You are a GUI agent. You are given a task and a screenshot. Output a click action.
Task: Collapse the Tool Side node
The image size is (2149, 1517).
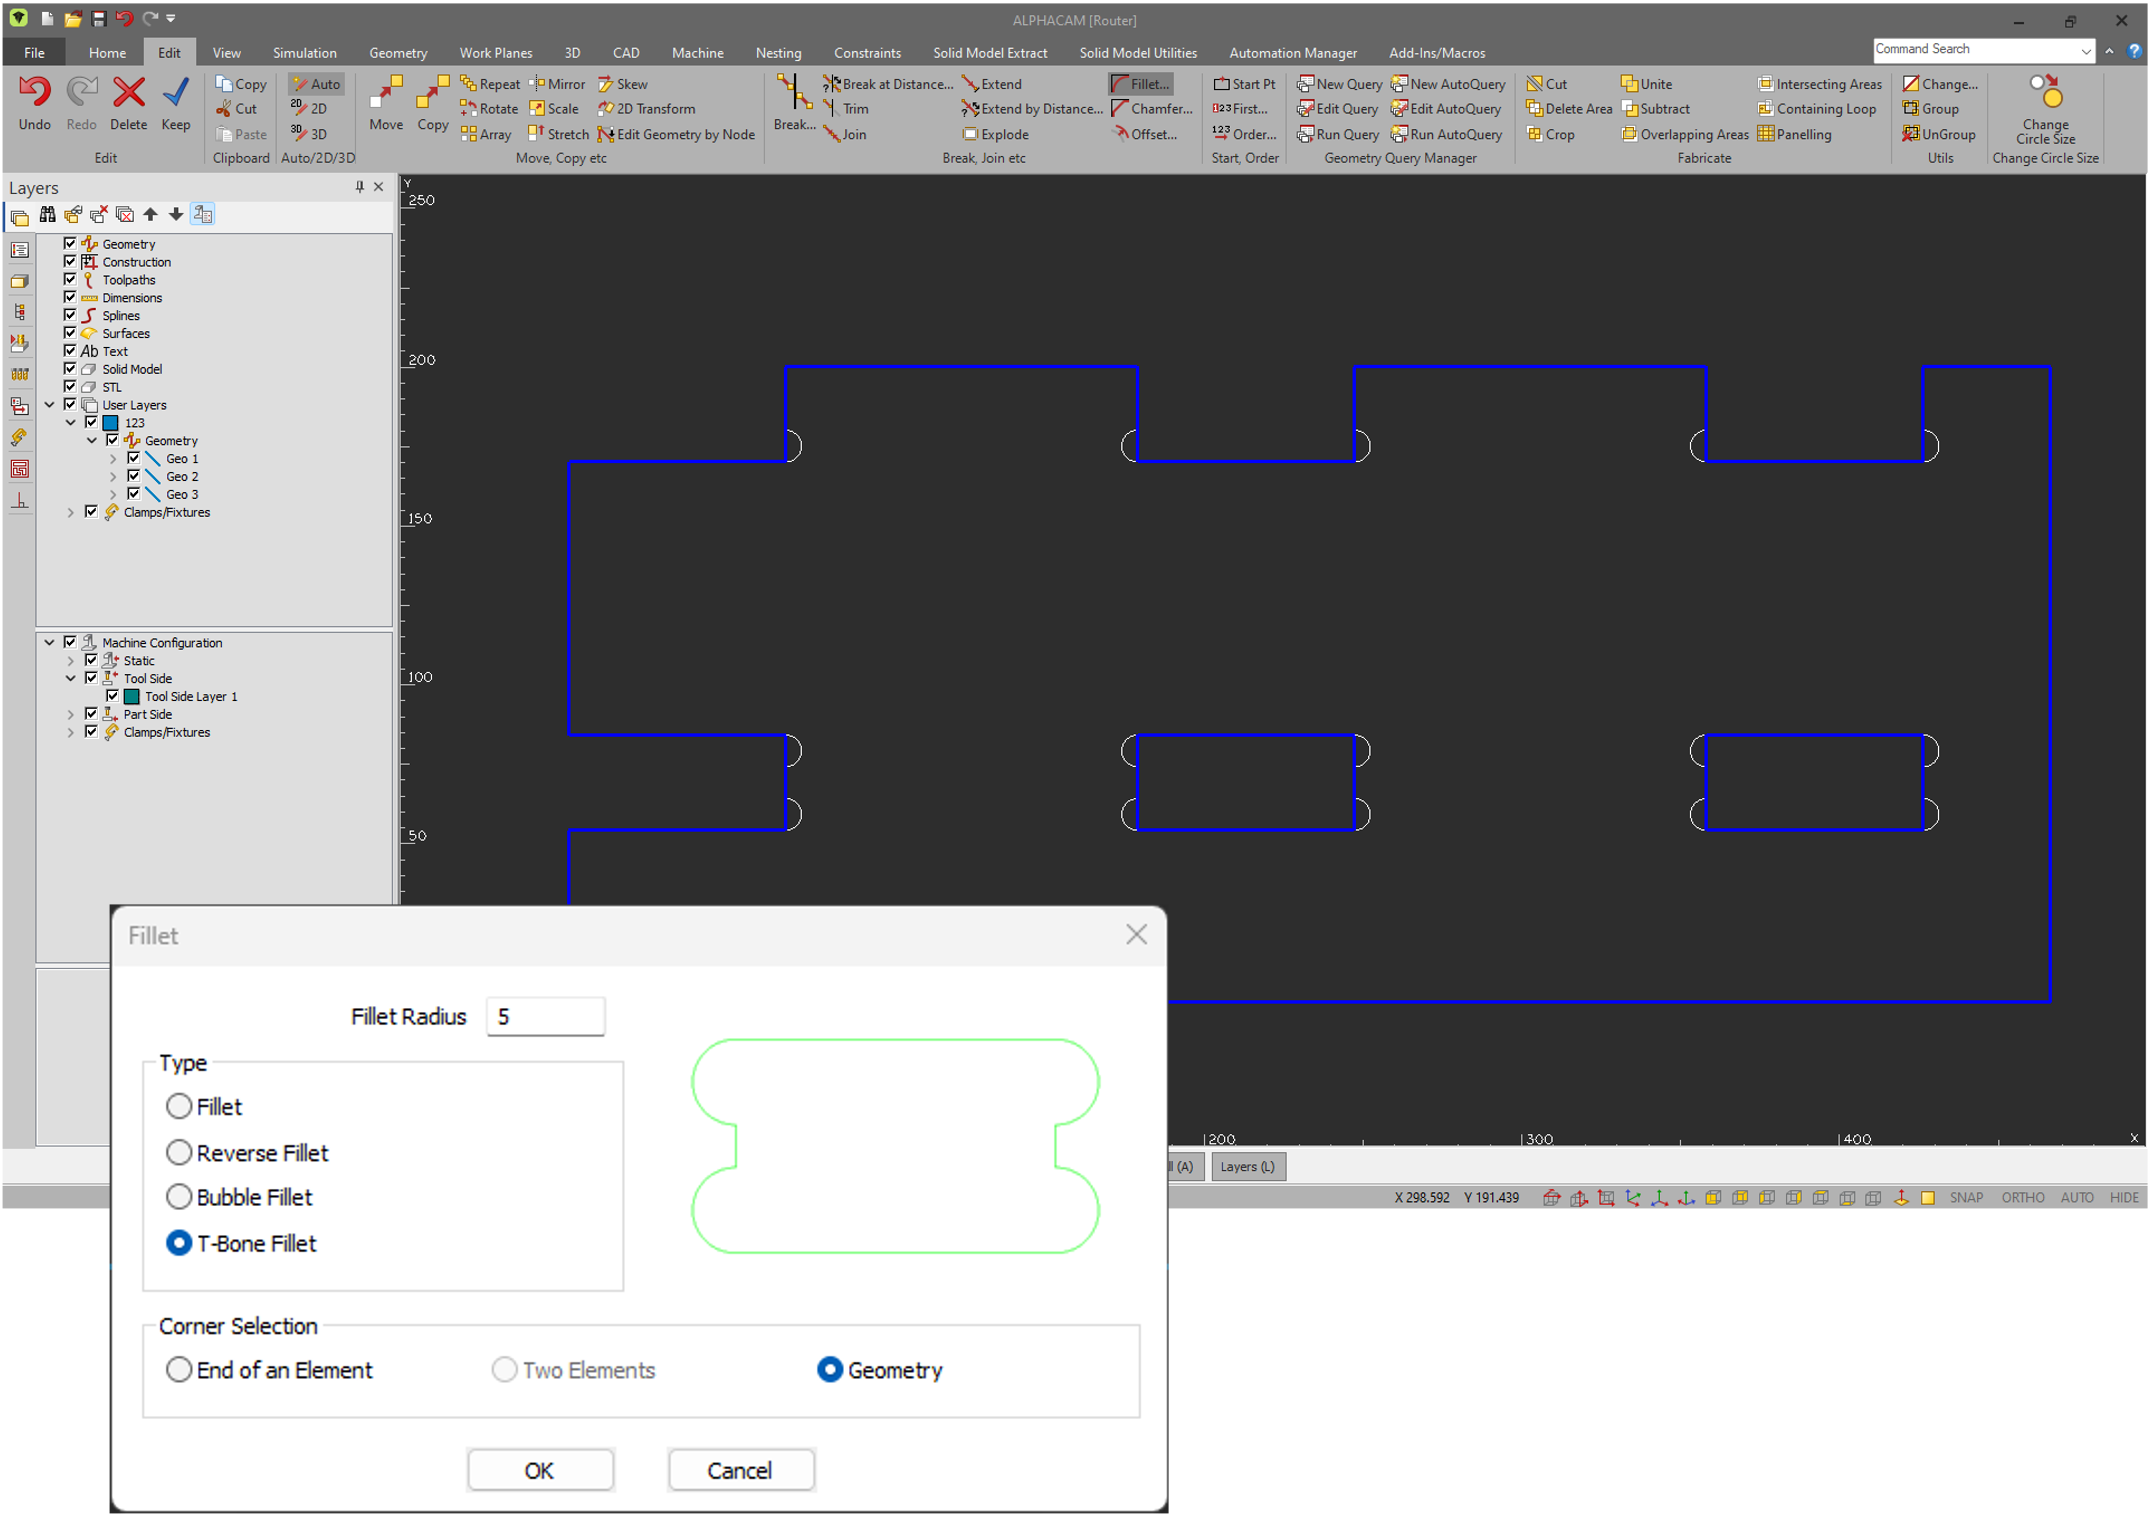click(70, 678)
